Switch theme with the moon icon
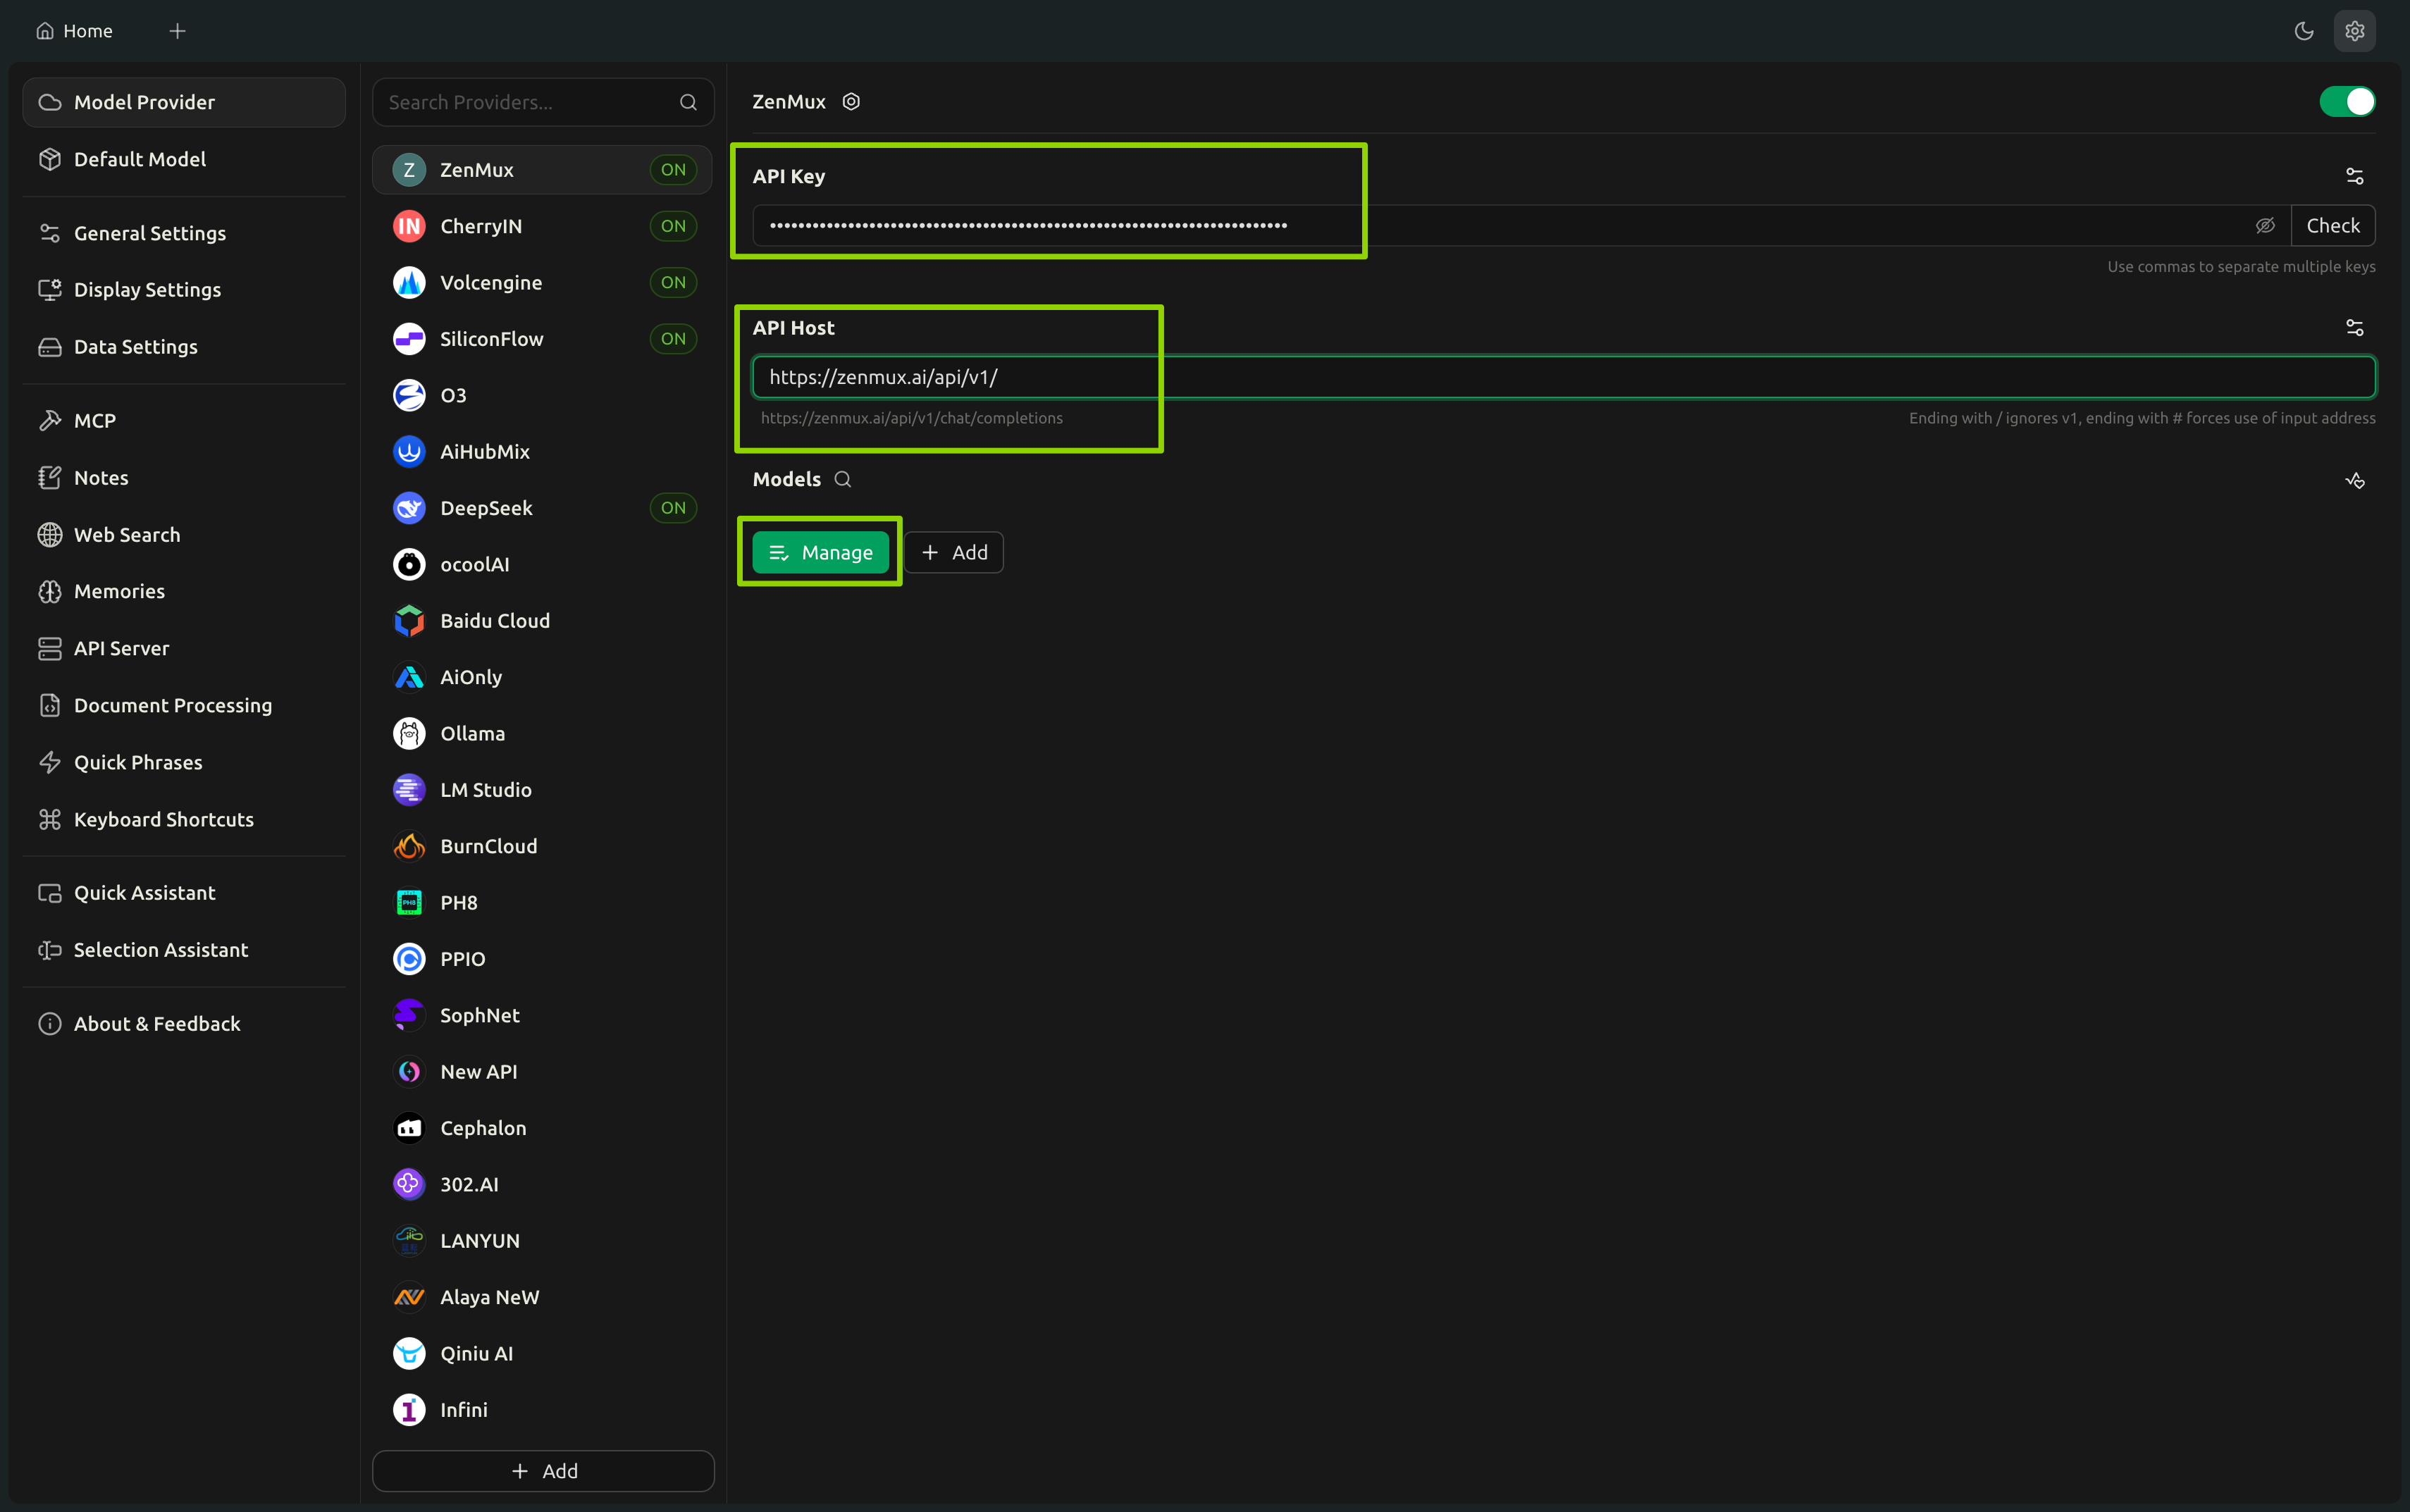Screen dimensions: 2410x1512 pyautogui.click(x=2303, y=31)
